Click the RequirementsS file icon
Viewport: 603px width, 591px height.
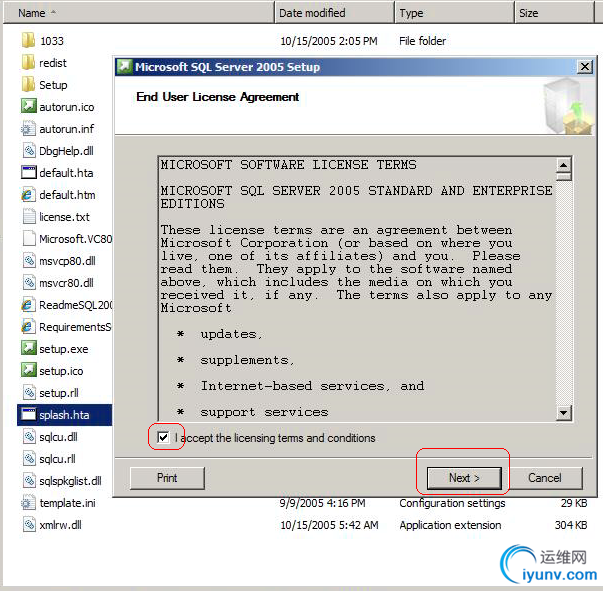pyautogui.click(x=28, y=327)
